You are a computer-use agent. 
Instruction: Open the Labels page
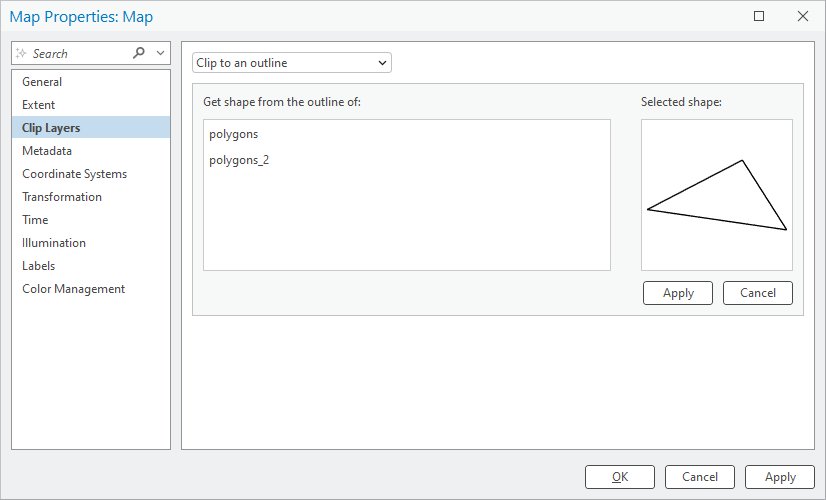39,266
